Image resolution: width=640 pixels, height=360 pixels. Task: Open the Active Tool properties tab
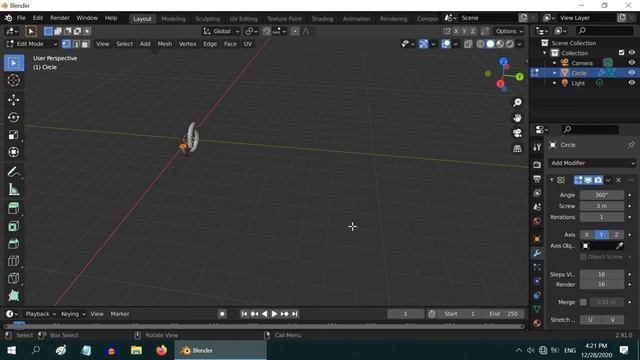(x=537, y=147)
